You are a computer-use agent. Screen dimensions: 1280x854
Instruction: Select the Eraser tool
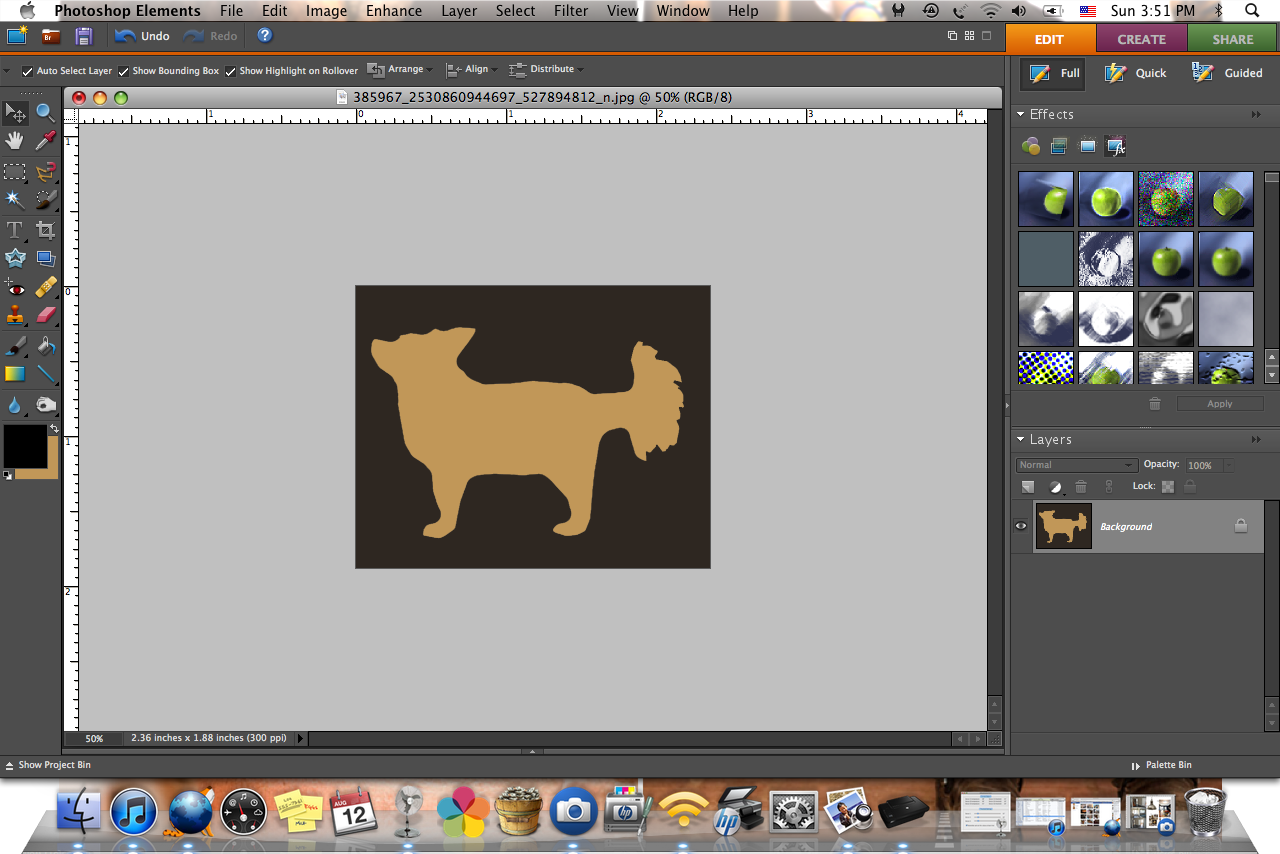[x=46, y=316]
